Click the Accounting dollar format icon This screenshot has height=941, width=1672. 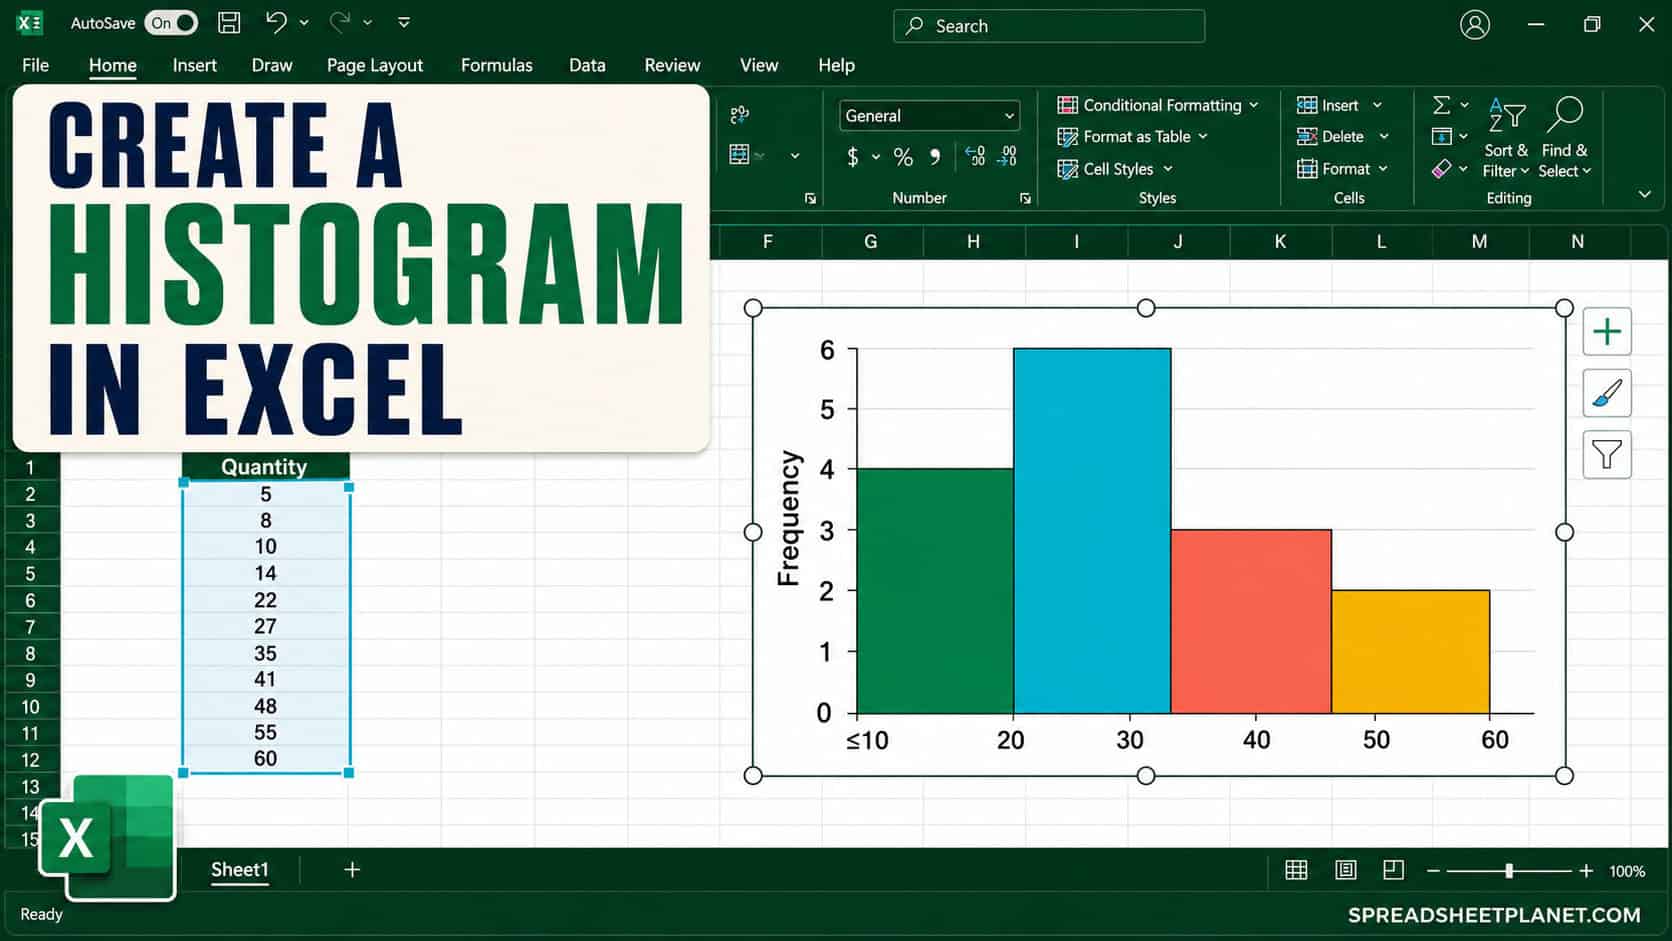coord(853,157)
